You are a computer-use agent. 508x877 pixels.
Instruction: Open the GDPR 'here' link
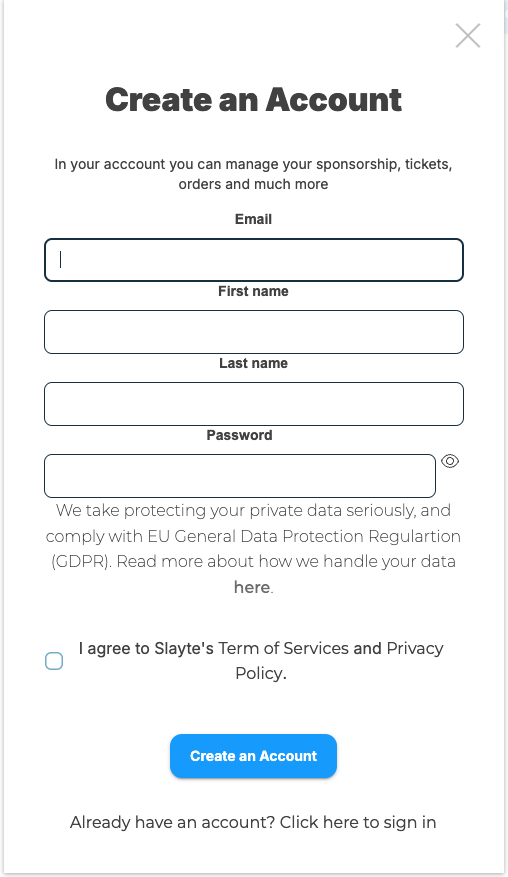coord(252,587)
